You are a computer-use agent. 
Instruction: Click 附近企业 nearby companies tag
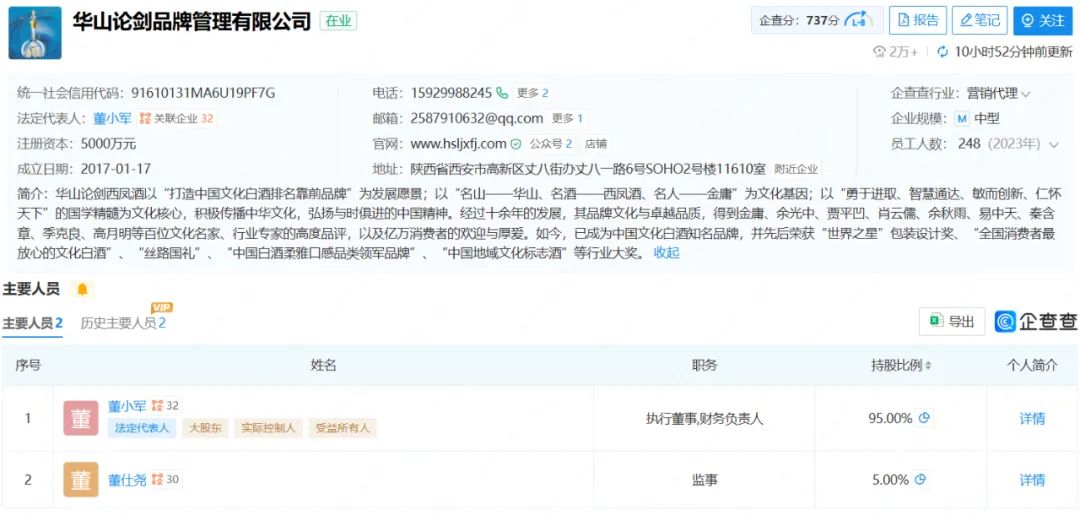796,169
